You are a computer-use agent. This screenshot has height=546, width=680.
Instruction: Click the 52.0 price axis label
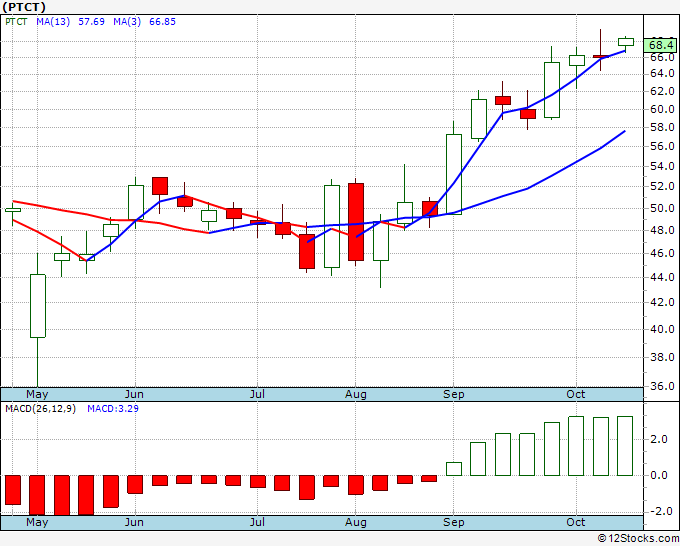pyautogui.click(x=662, y=187)
